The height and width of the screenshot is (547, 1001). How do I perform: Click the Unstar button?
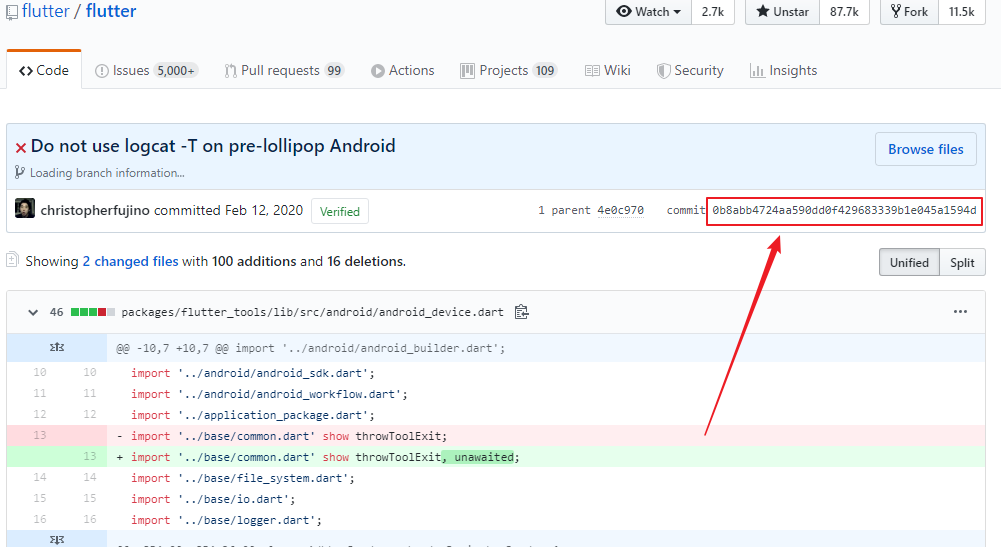click(783, 12)
